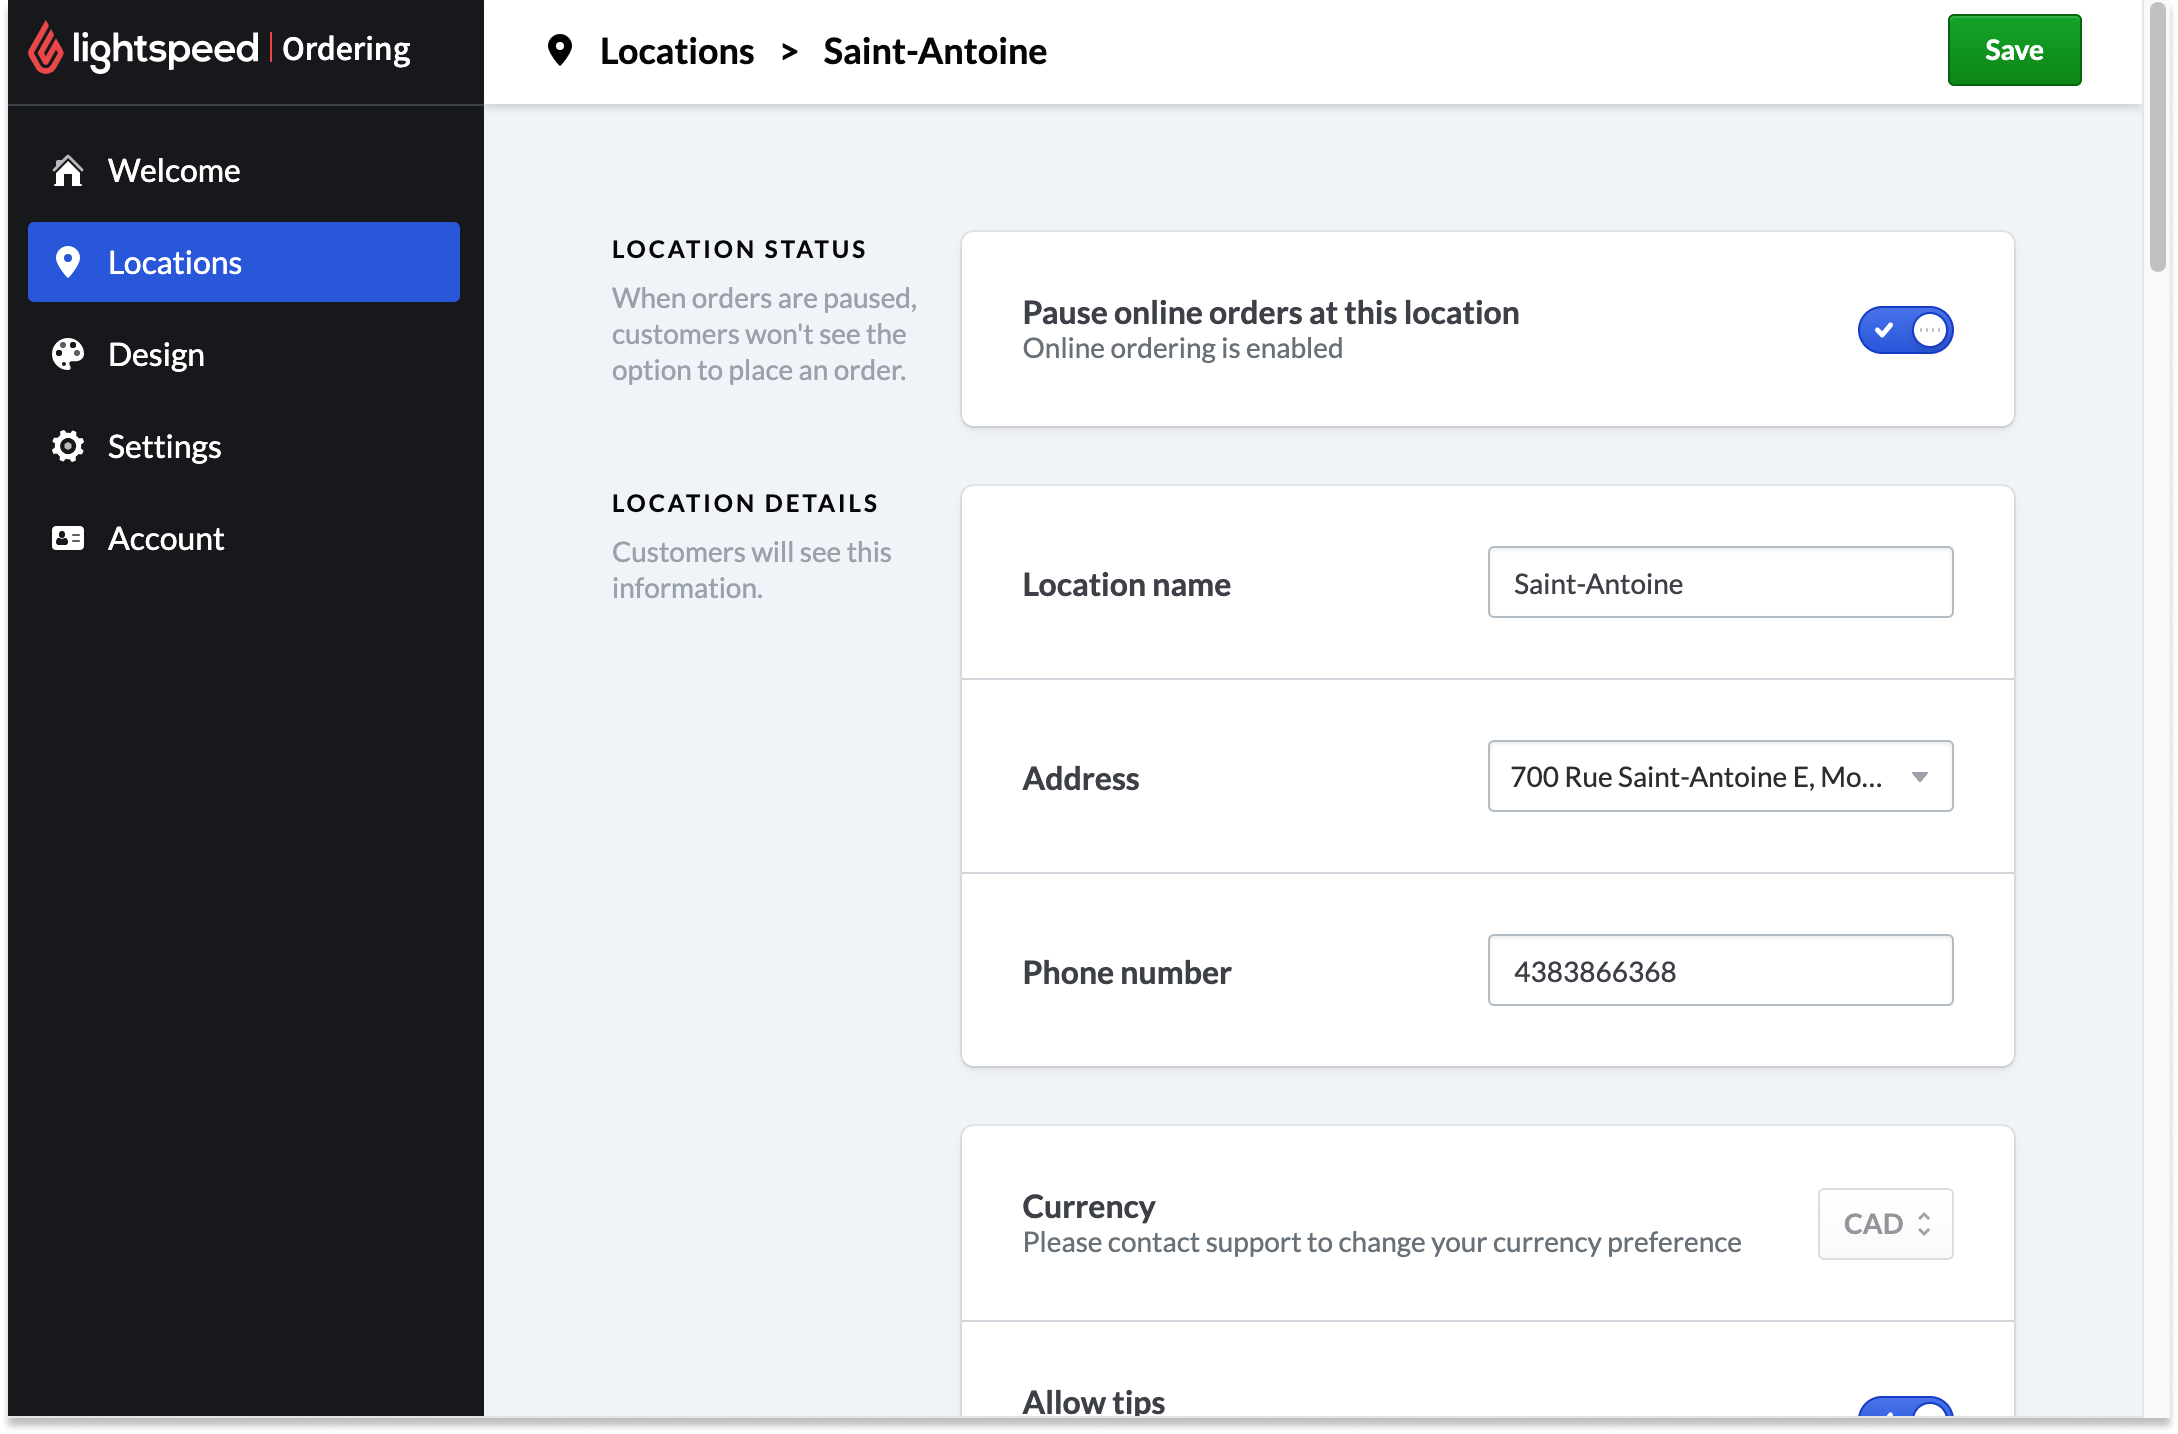This screenshot has height=1434, width=2178.
Task: Open the Settings section
Action: pos(244,446)
